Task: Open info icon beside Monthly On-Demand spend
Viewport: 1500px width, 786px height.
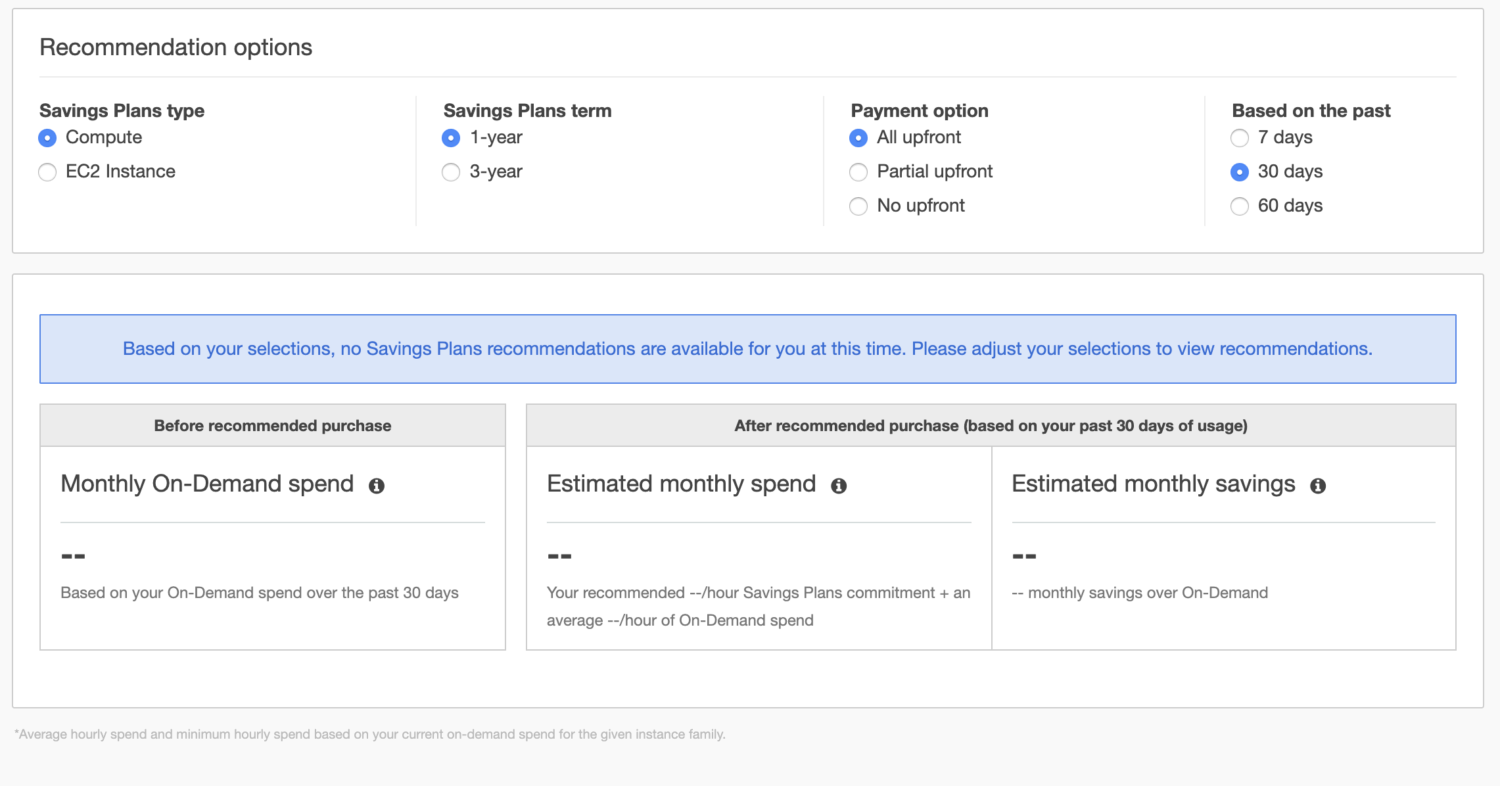Action: (377, 486)
